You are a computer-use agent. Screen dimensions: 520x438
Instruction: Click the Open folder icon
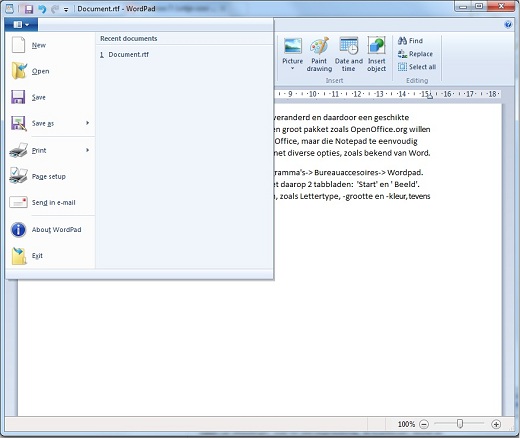point(19,71)
